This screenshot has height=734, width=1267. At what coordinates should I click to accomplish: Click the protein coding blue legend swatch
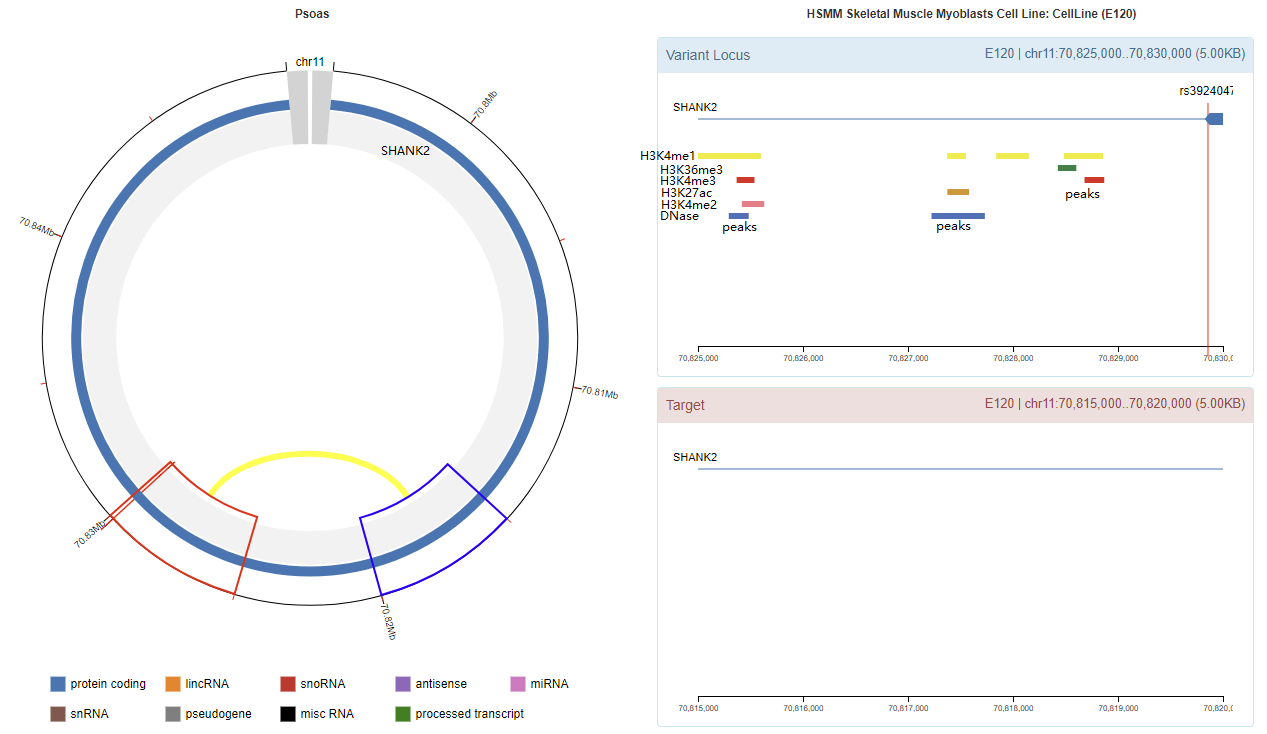58,684
